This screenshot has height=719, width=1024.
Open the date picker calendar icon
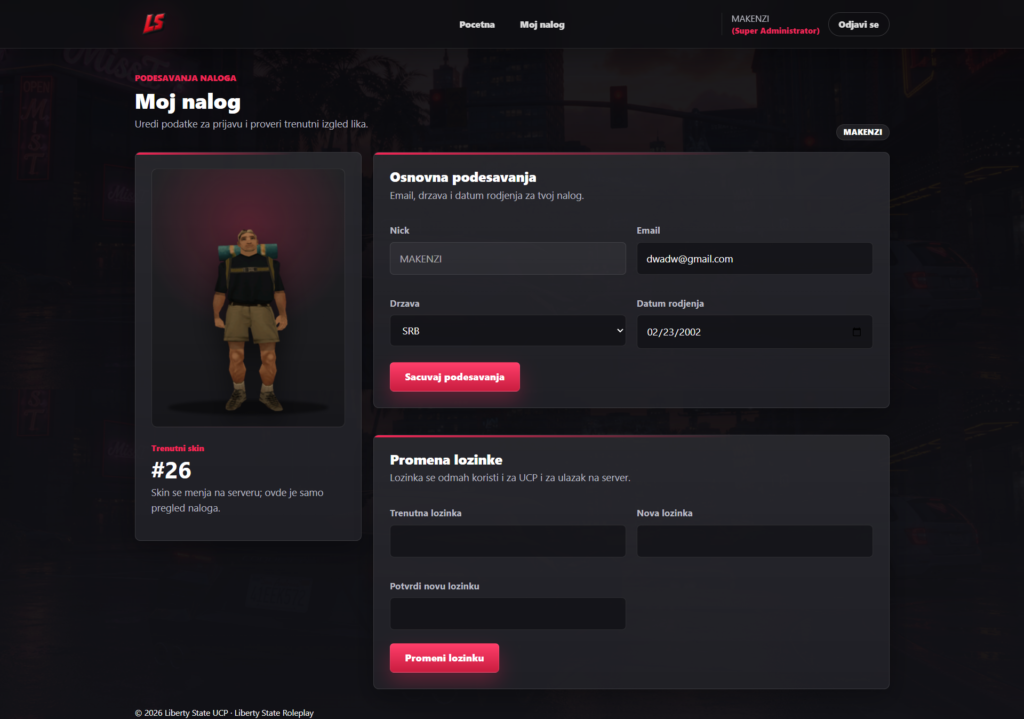856,332
